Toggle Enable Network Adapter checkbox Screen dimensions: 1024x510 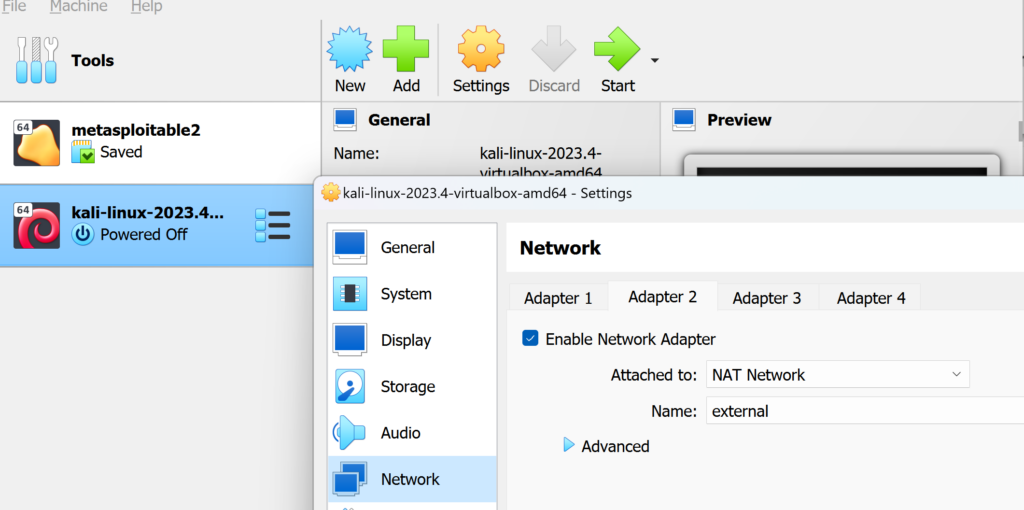click(530, 339)
